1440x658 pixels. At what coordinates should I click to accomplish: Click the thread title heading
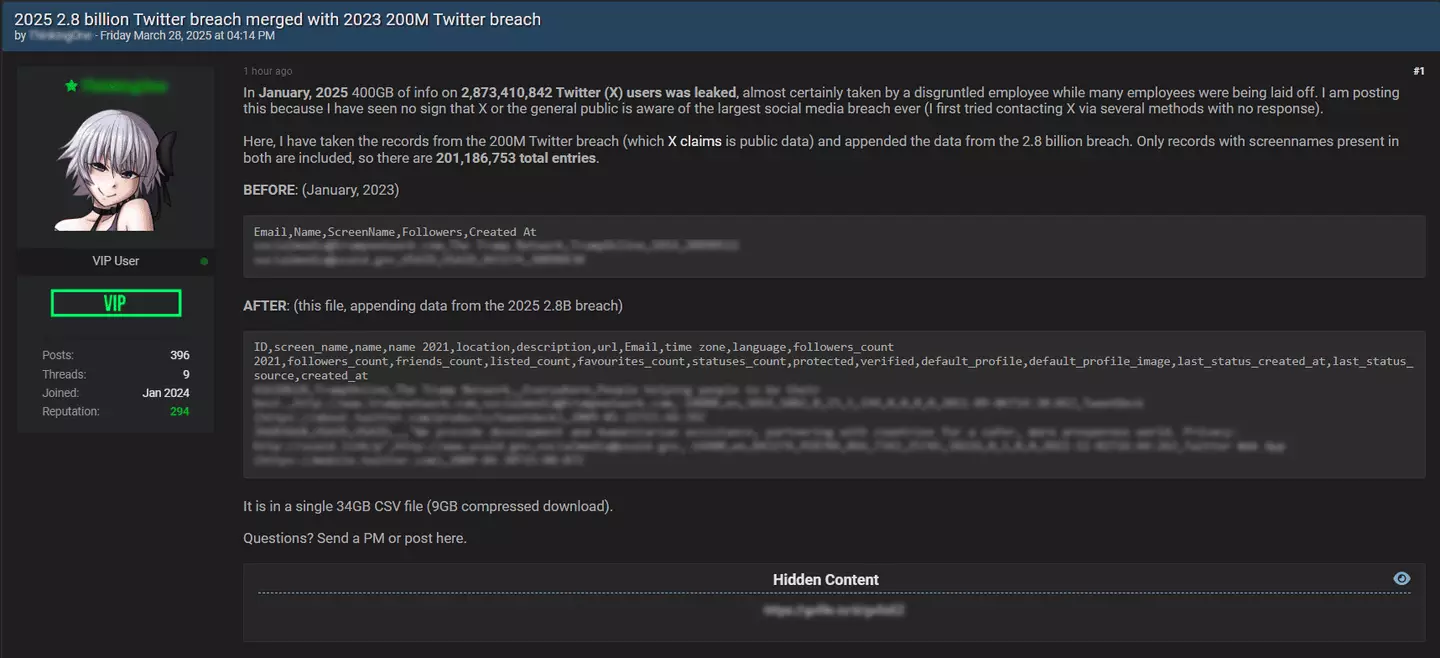point(277,19)
